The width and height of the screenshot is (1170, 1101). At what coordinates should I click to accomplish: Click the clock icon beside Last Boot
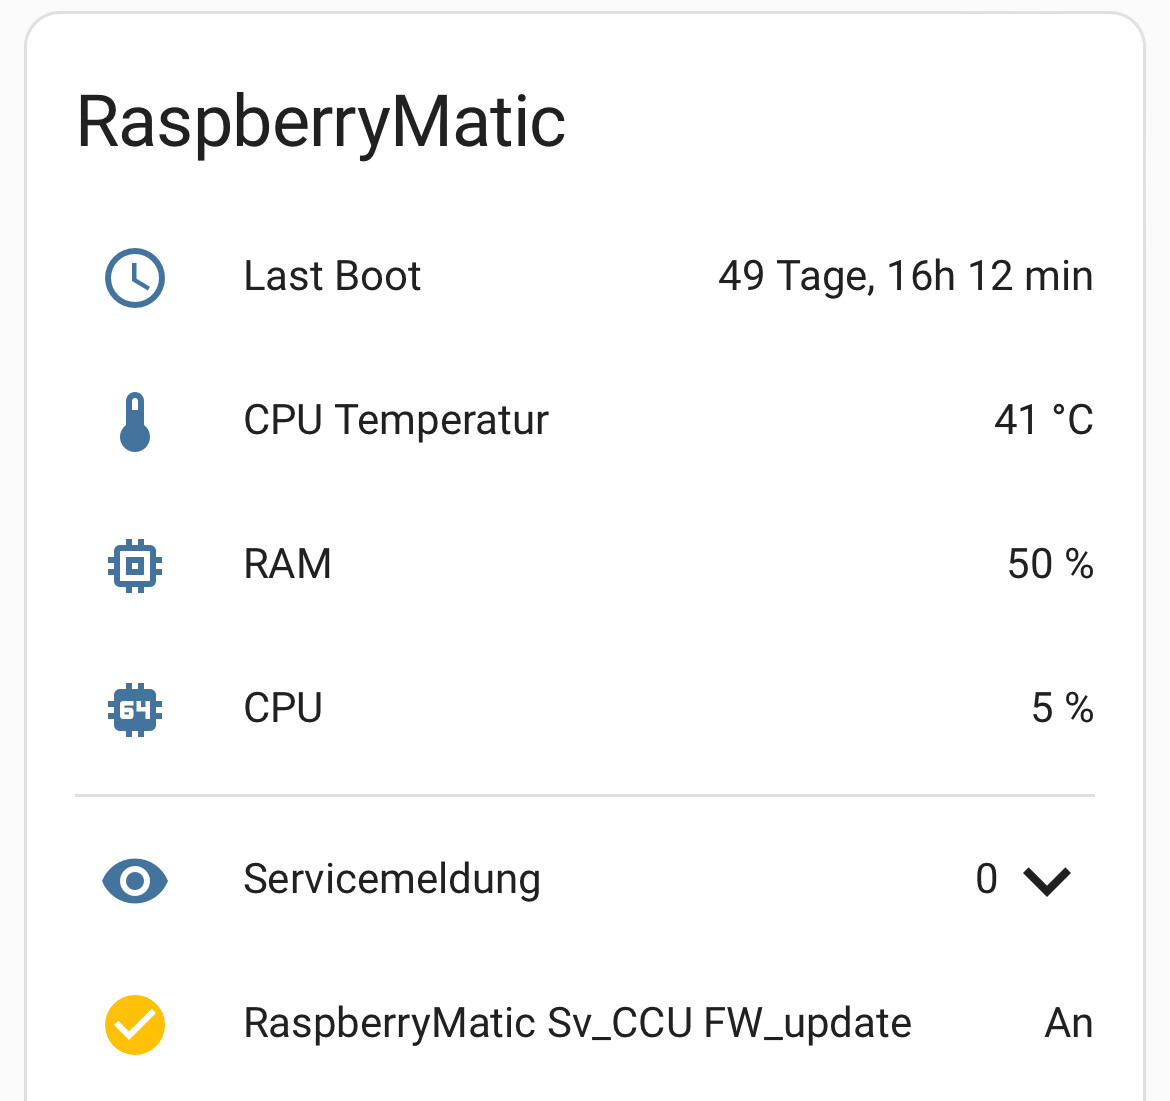tap(134, 277)
